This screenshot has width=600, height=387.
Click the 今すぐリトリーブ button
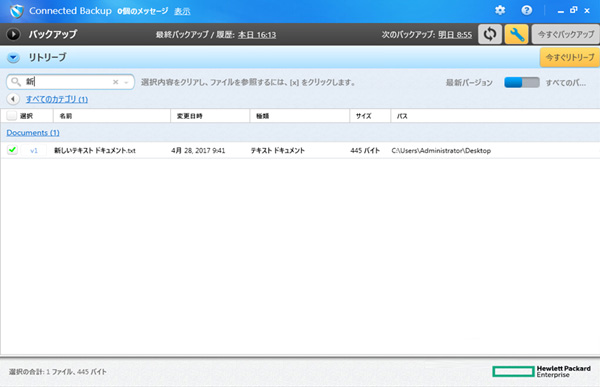(570, 57)
